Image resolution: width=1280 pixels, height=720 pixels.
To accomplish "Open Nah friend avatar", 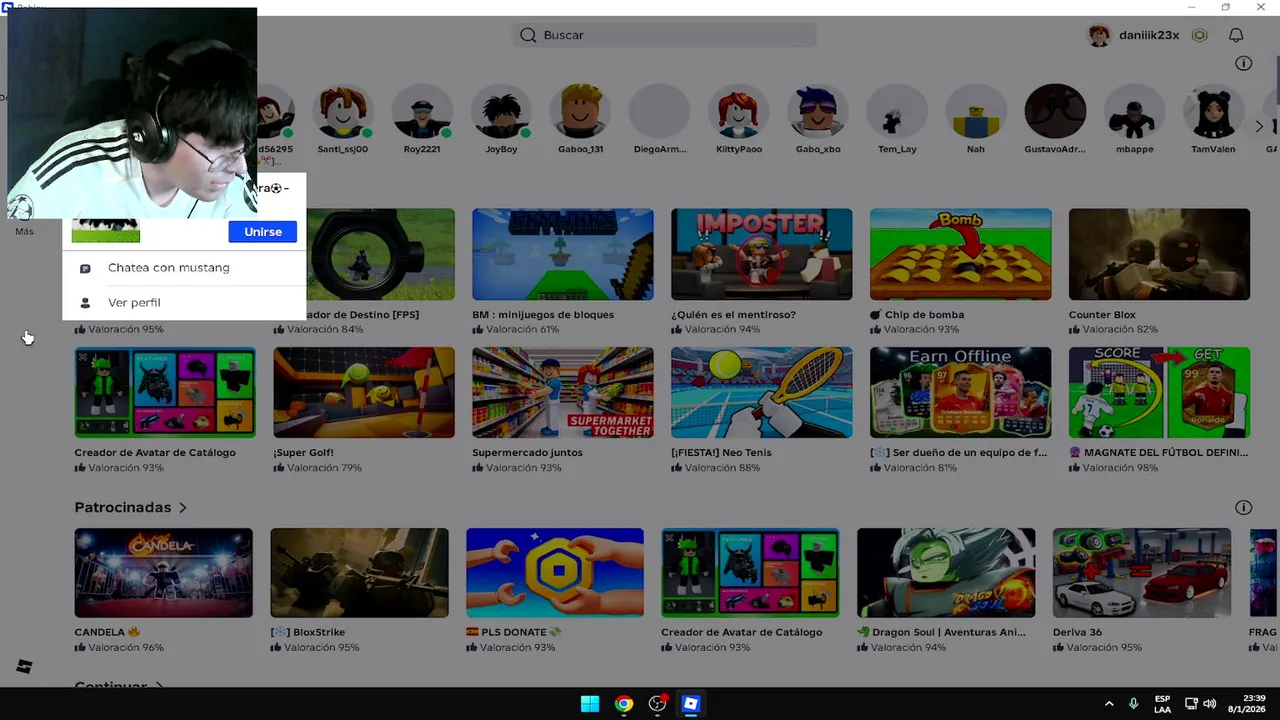I will point(976,111).
